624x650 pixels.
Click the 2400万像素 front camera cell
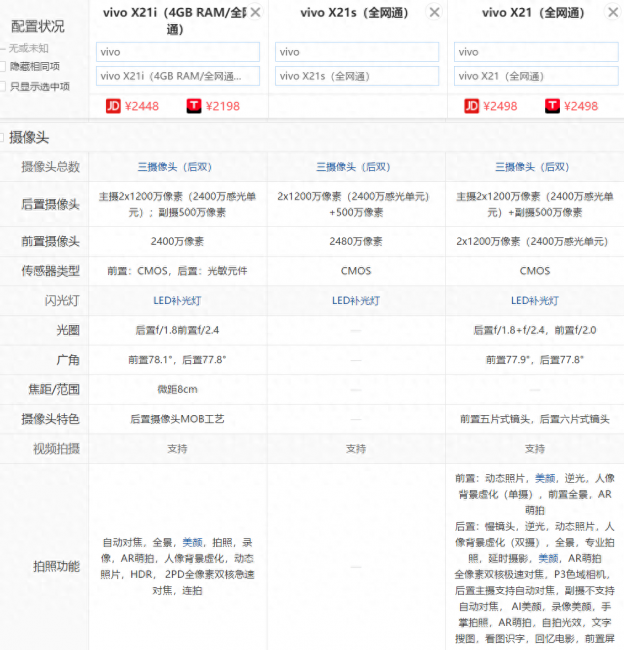177,241
